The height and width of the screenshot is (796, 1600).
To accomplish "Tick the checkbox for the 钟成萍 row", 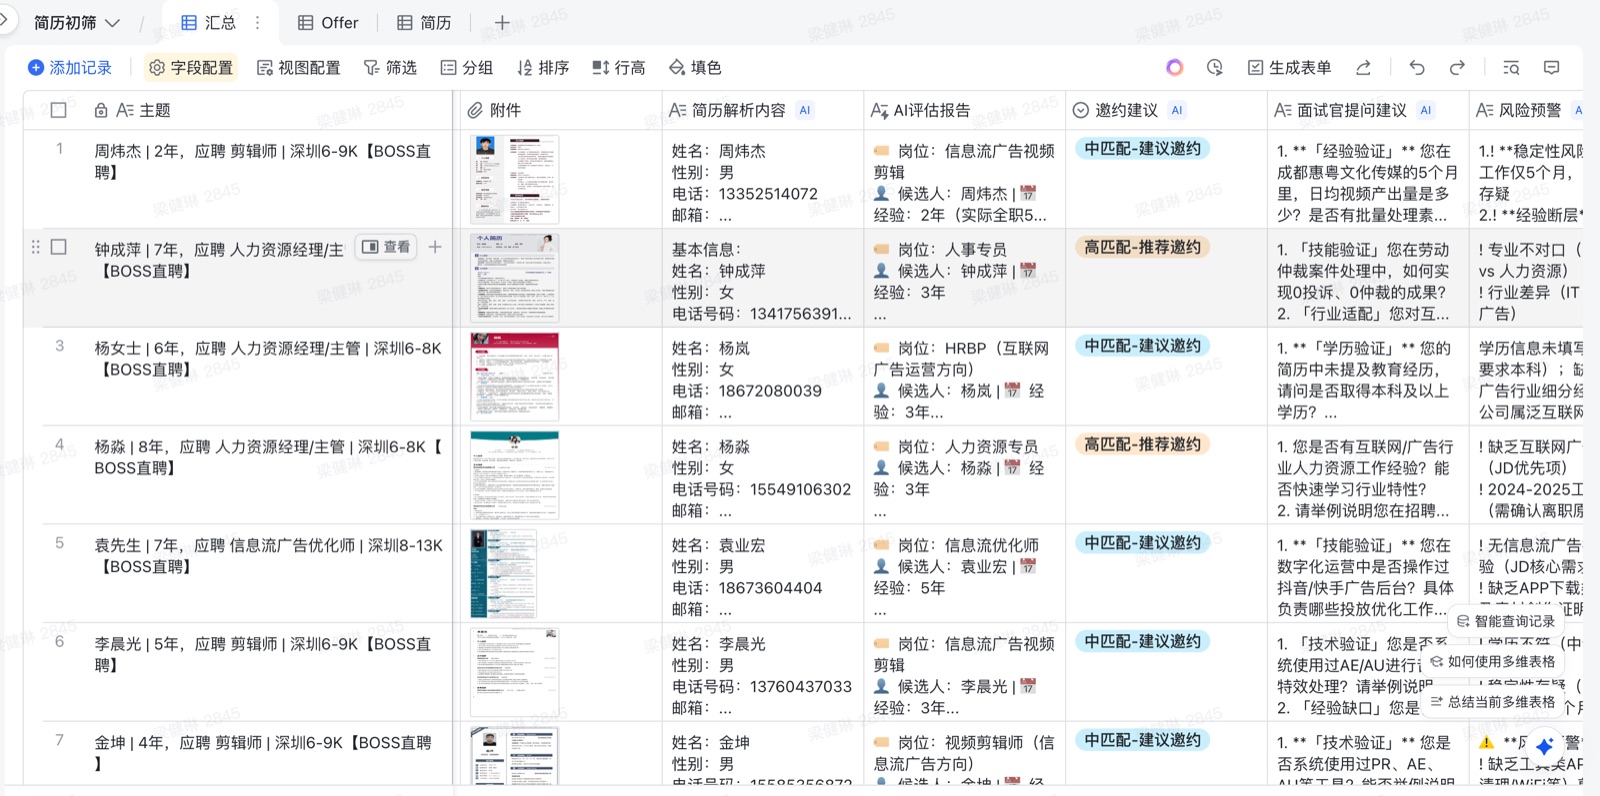I will coord(59,246).
